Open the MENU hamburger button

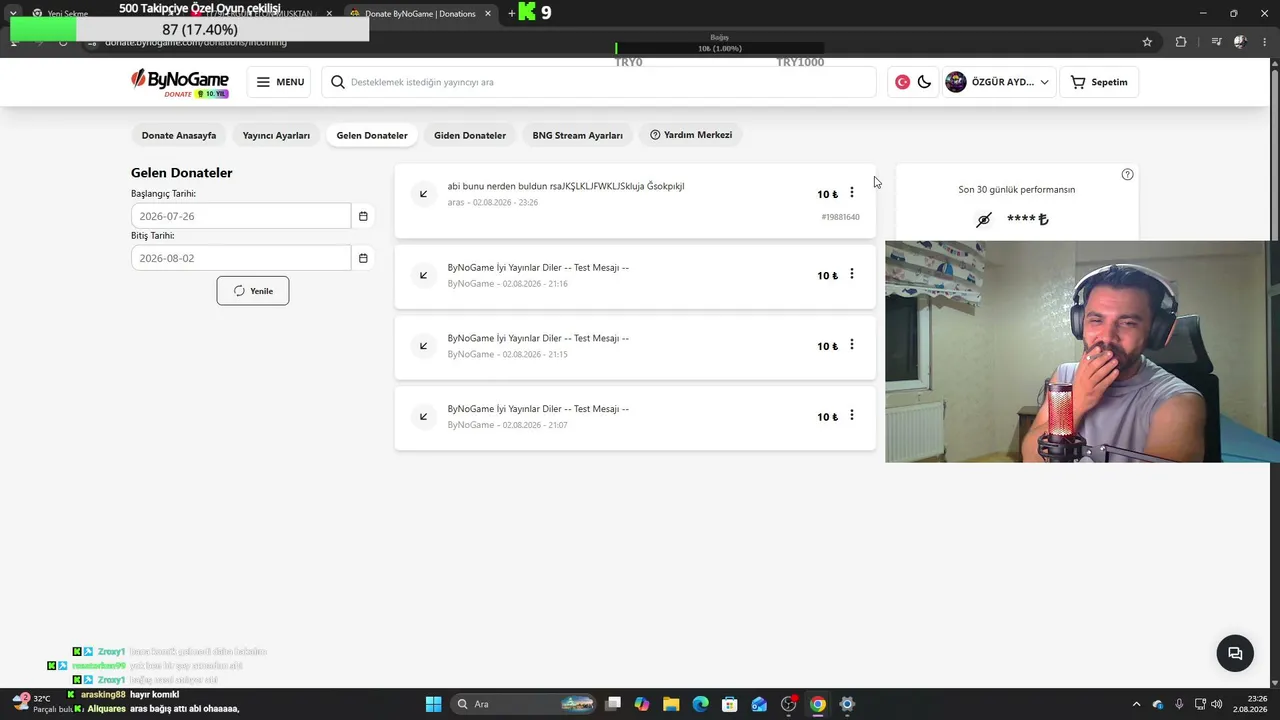pyautogui.click(x=280, y=82)
